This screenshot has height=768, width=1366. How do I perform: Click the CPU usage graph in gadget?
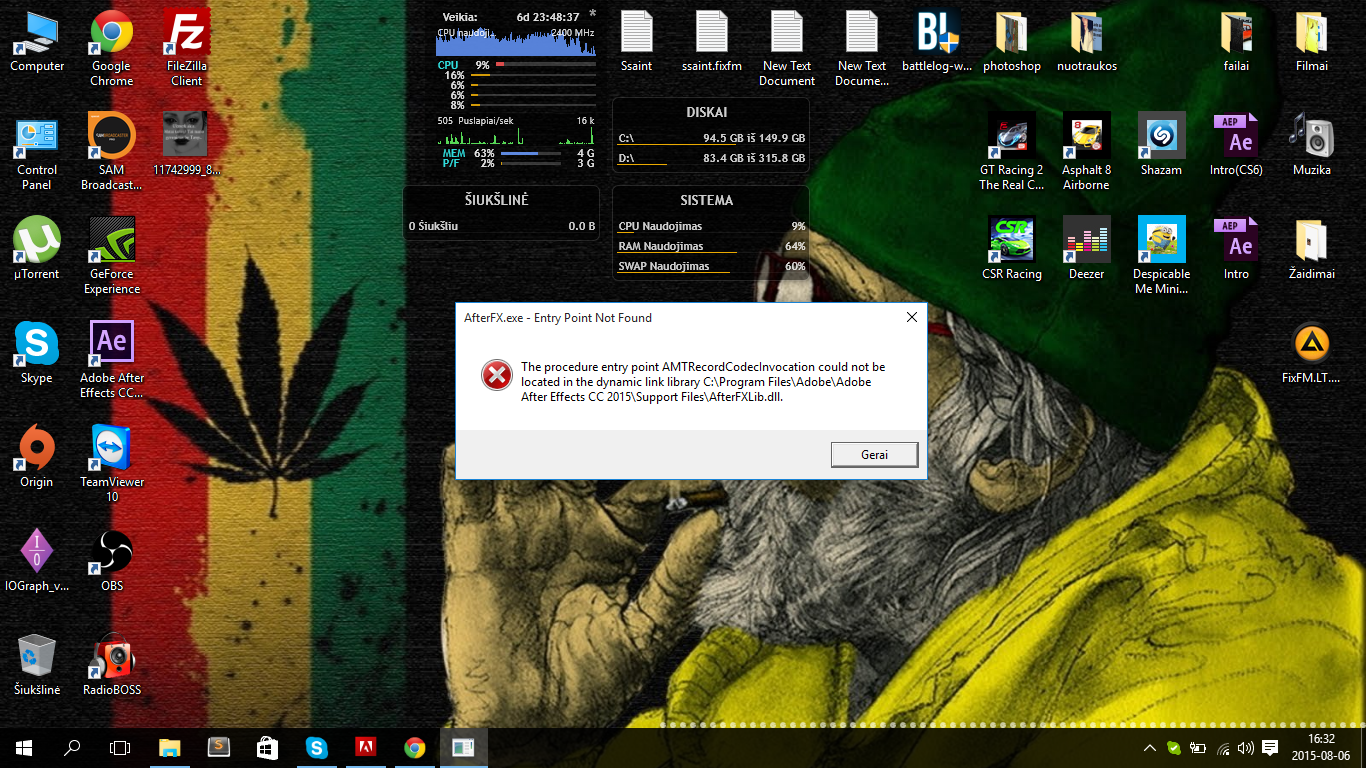point(516,41)
